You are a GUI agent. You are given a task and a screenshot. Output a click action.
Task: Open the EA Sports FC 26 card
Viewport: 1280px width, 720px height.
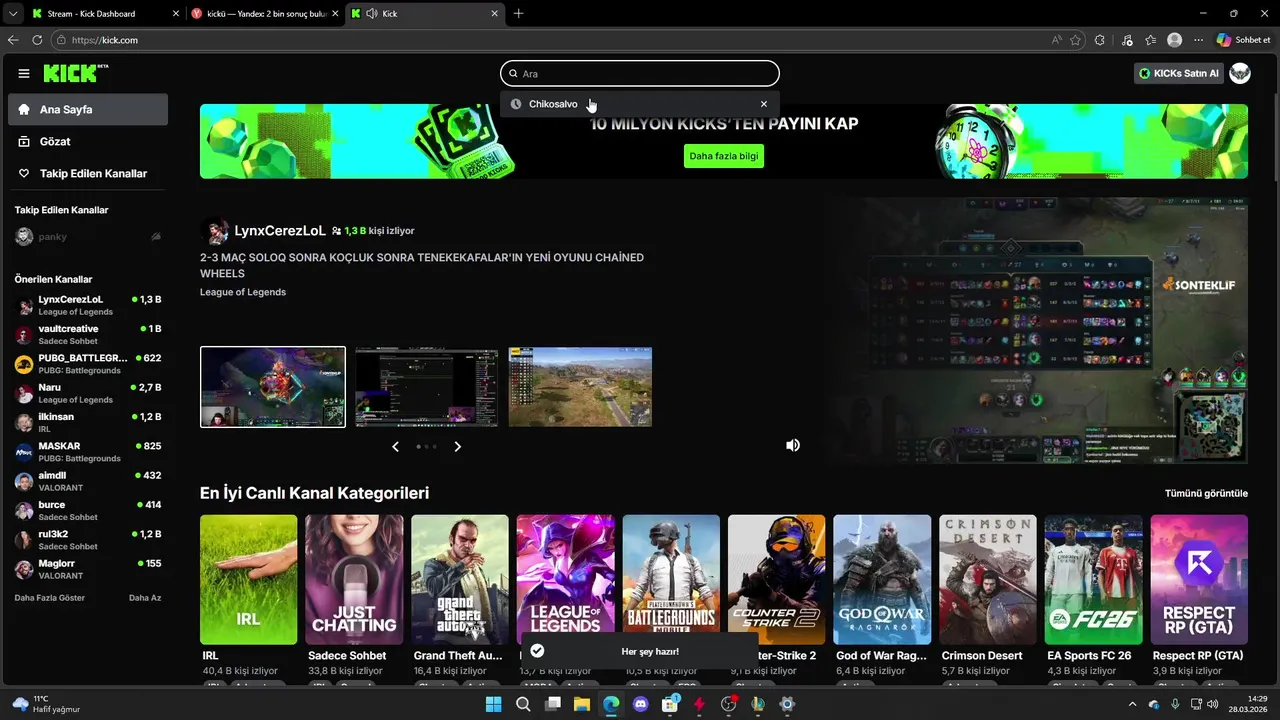point(1094,580)
